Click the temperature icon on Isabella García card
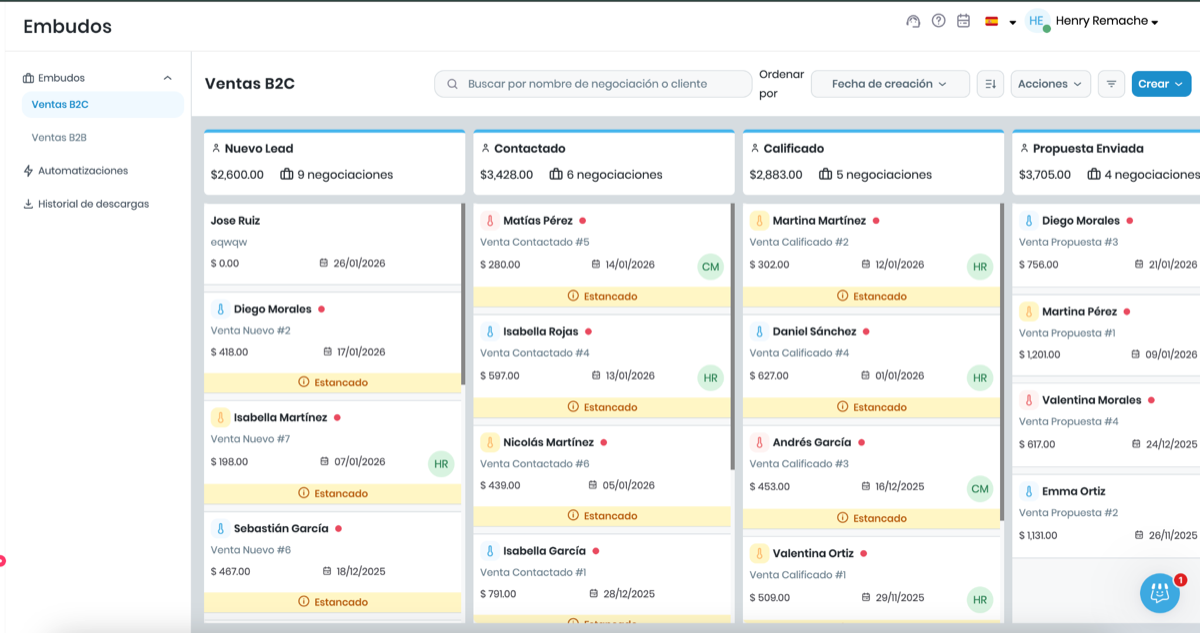The height and width of the screenshot is (633, 1200). tap(489, 550)
